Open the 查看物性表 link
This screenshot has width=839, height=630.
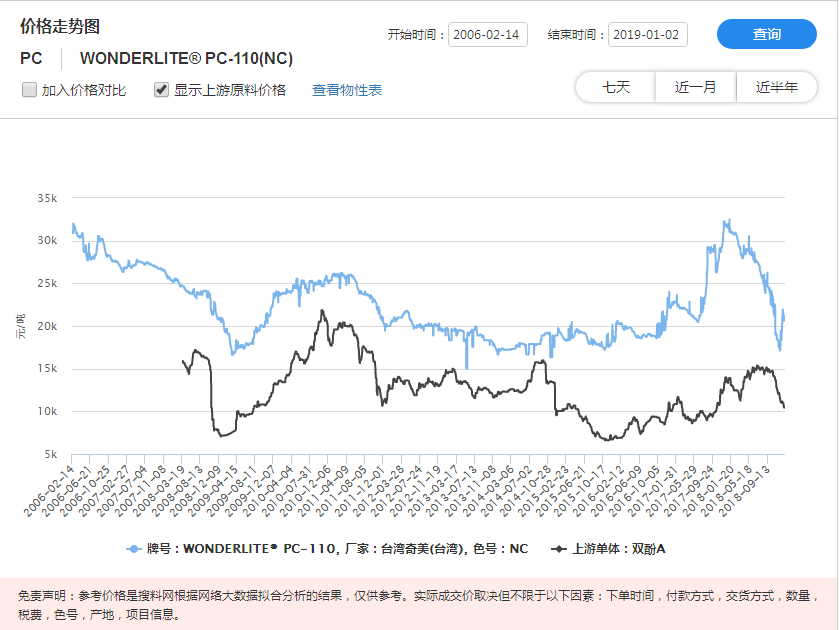click(x=347, y=90)
